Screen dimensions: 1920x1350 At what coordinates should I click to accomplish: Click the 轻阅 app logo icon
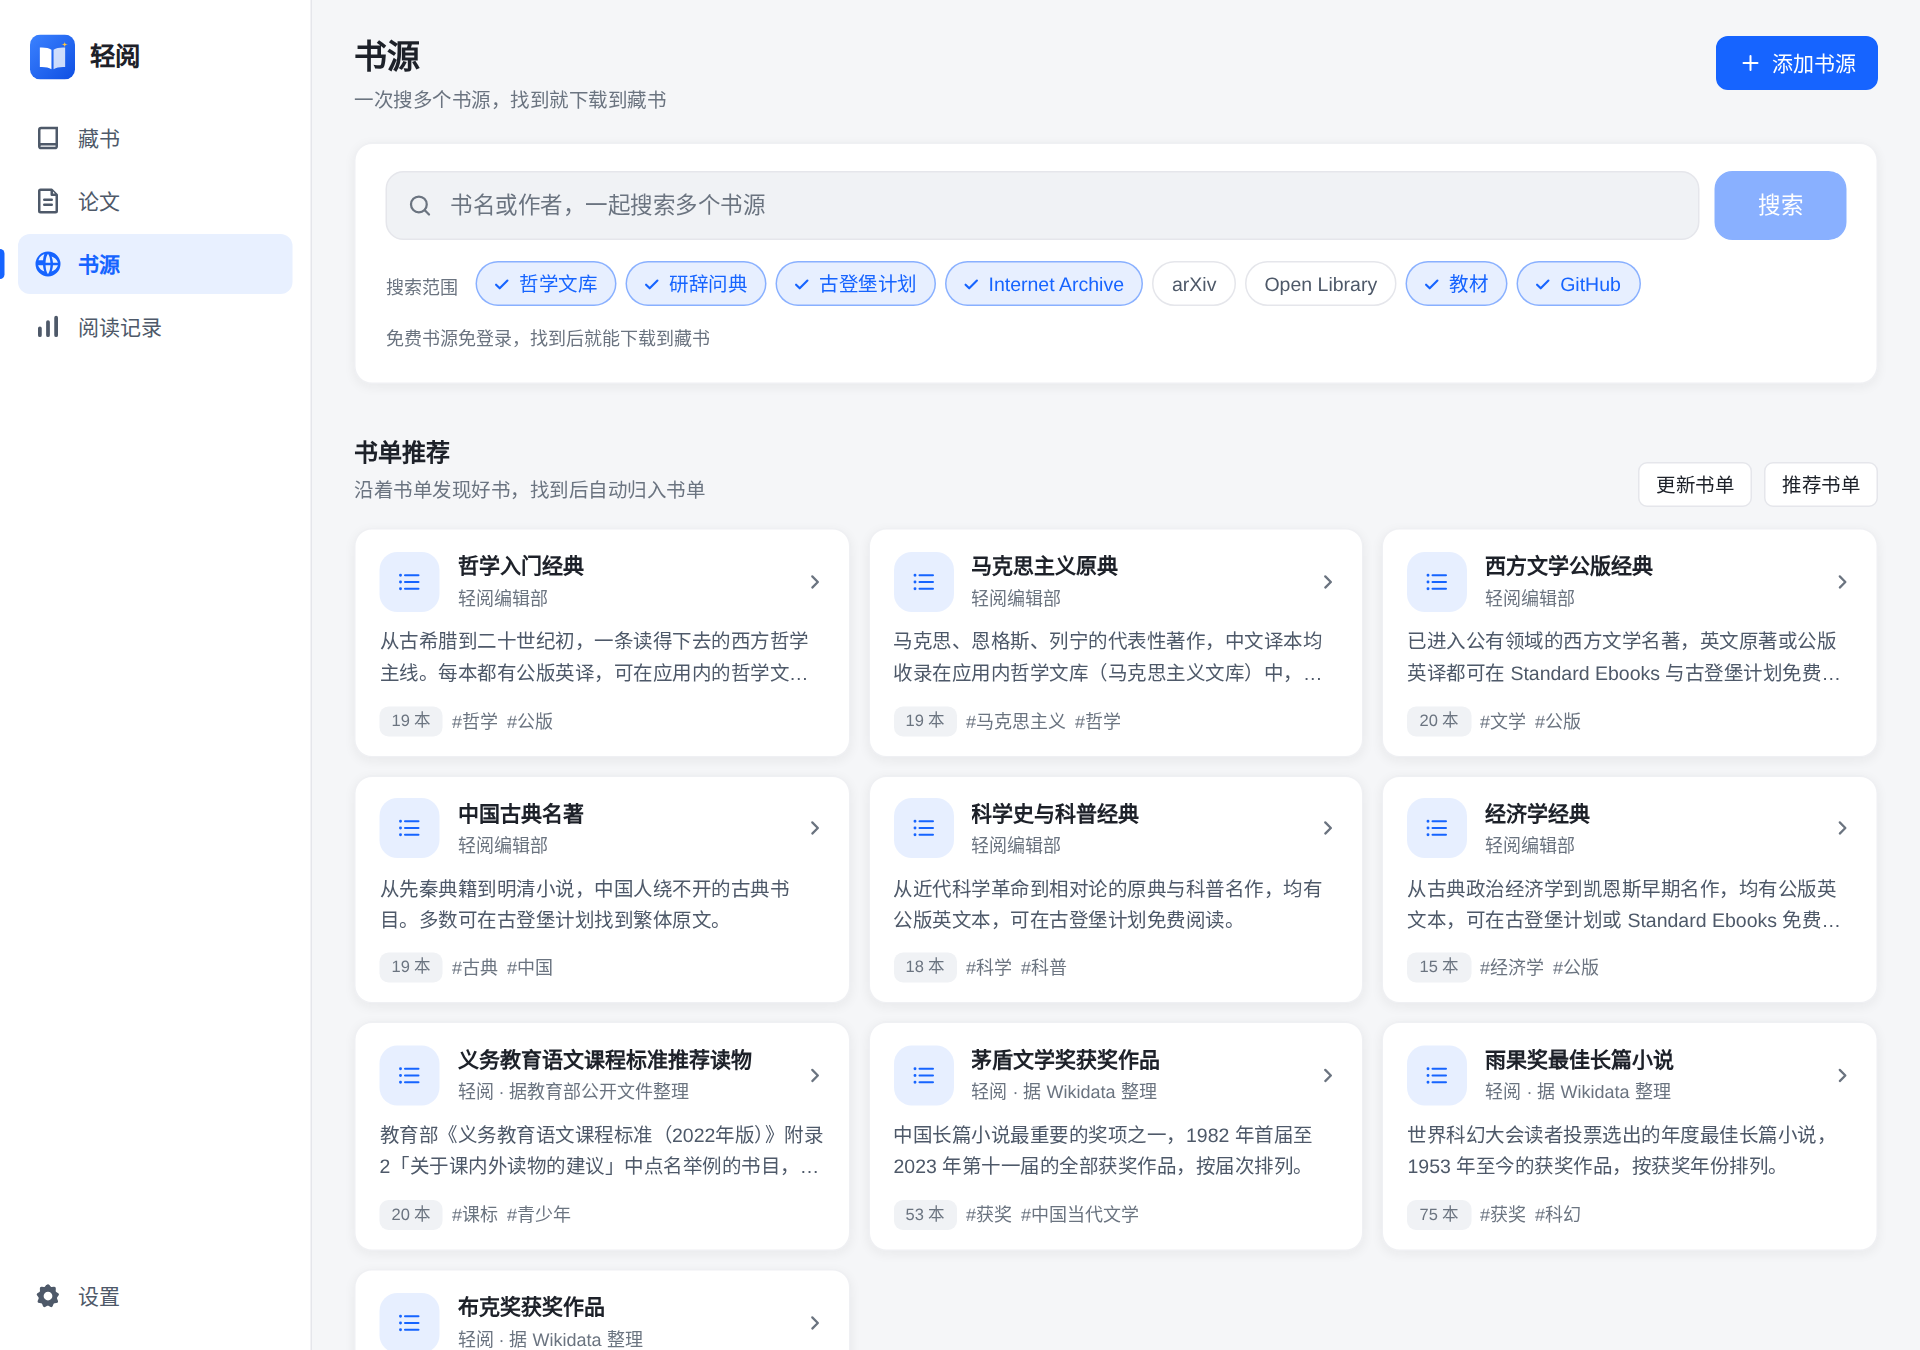pyautogui.click(x=52, y=57)
